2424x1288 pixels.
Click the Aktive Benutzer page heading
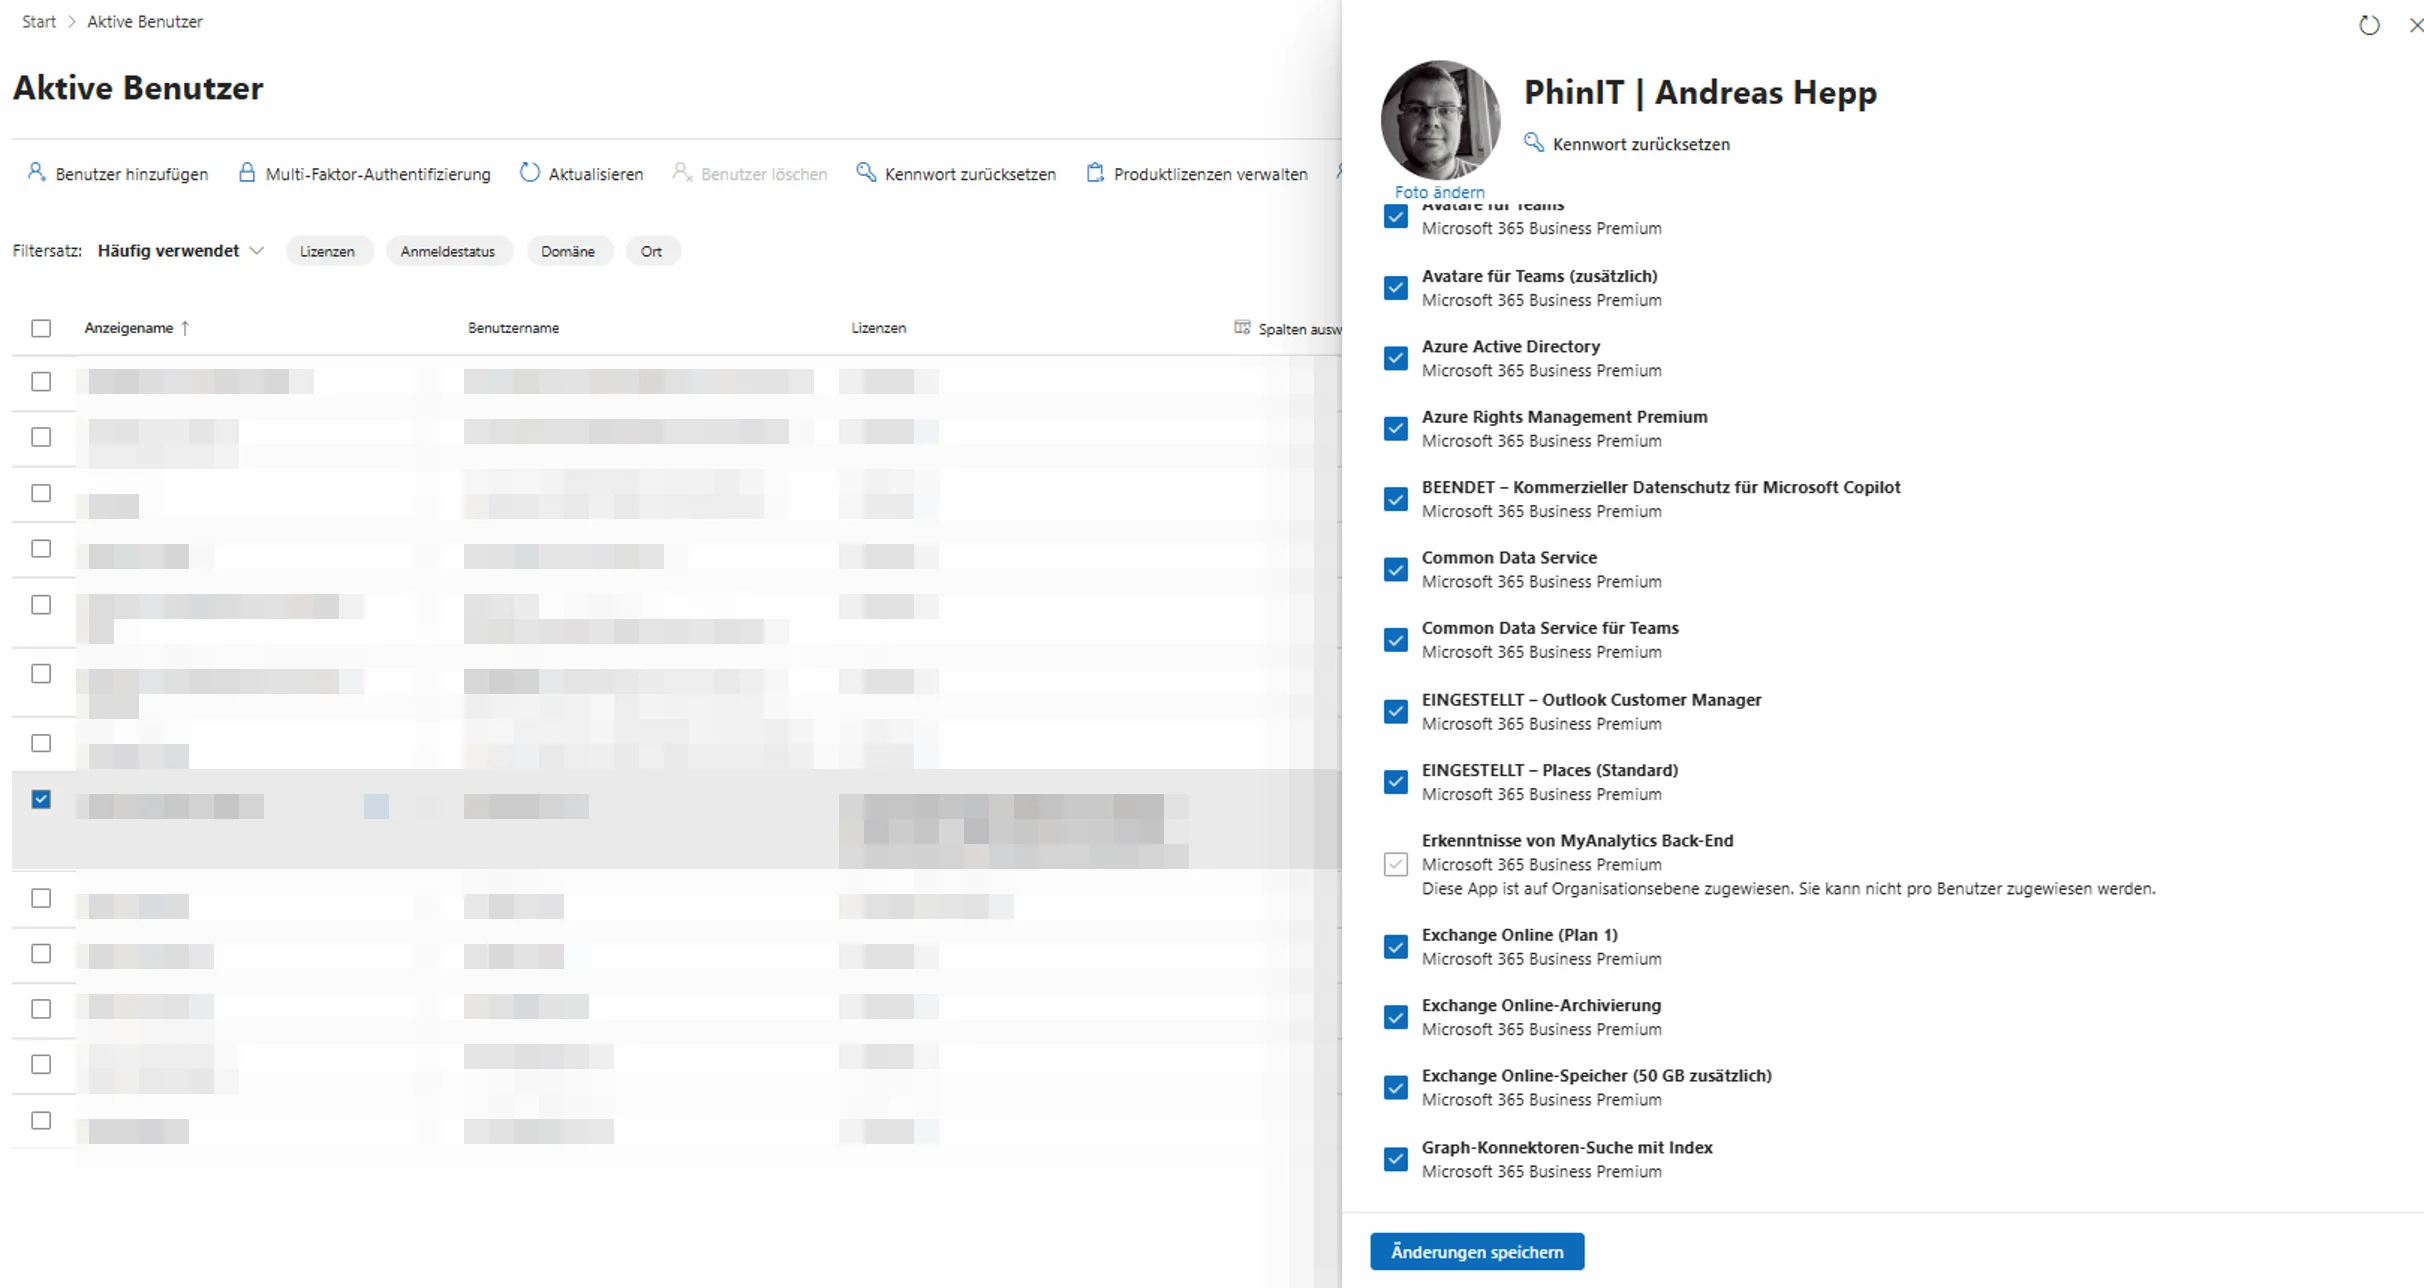coord(138,88)
